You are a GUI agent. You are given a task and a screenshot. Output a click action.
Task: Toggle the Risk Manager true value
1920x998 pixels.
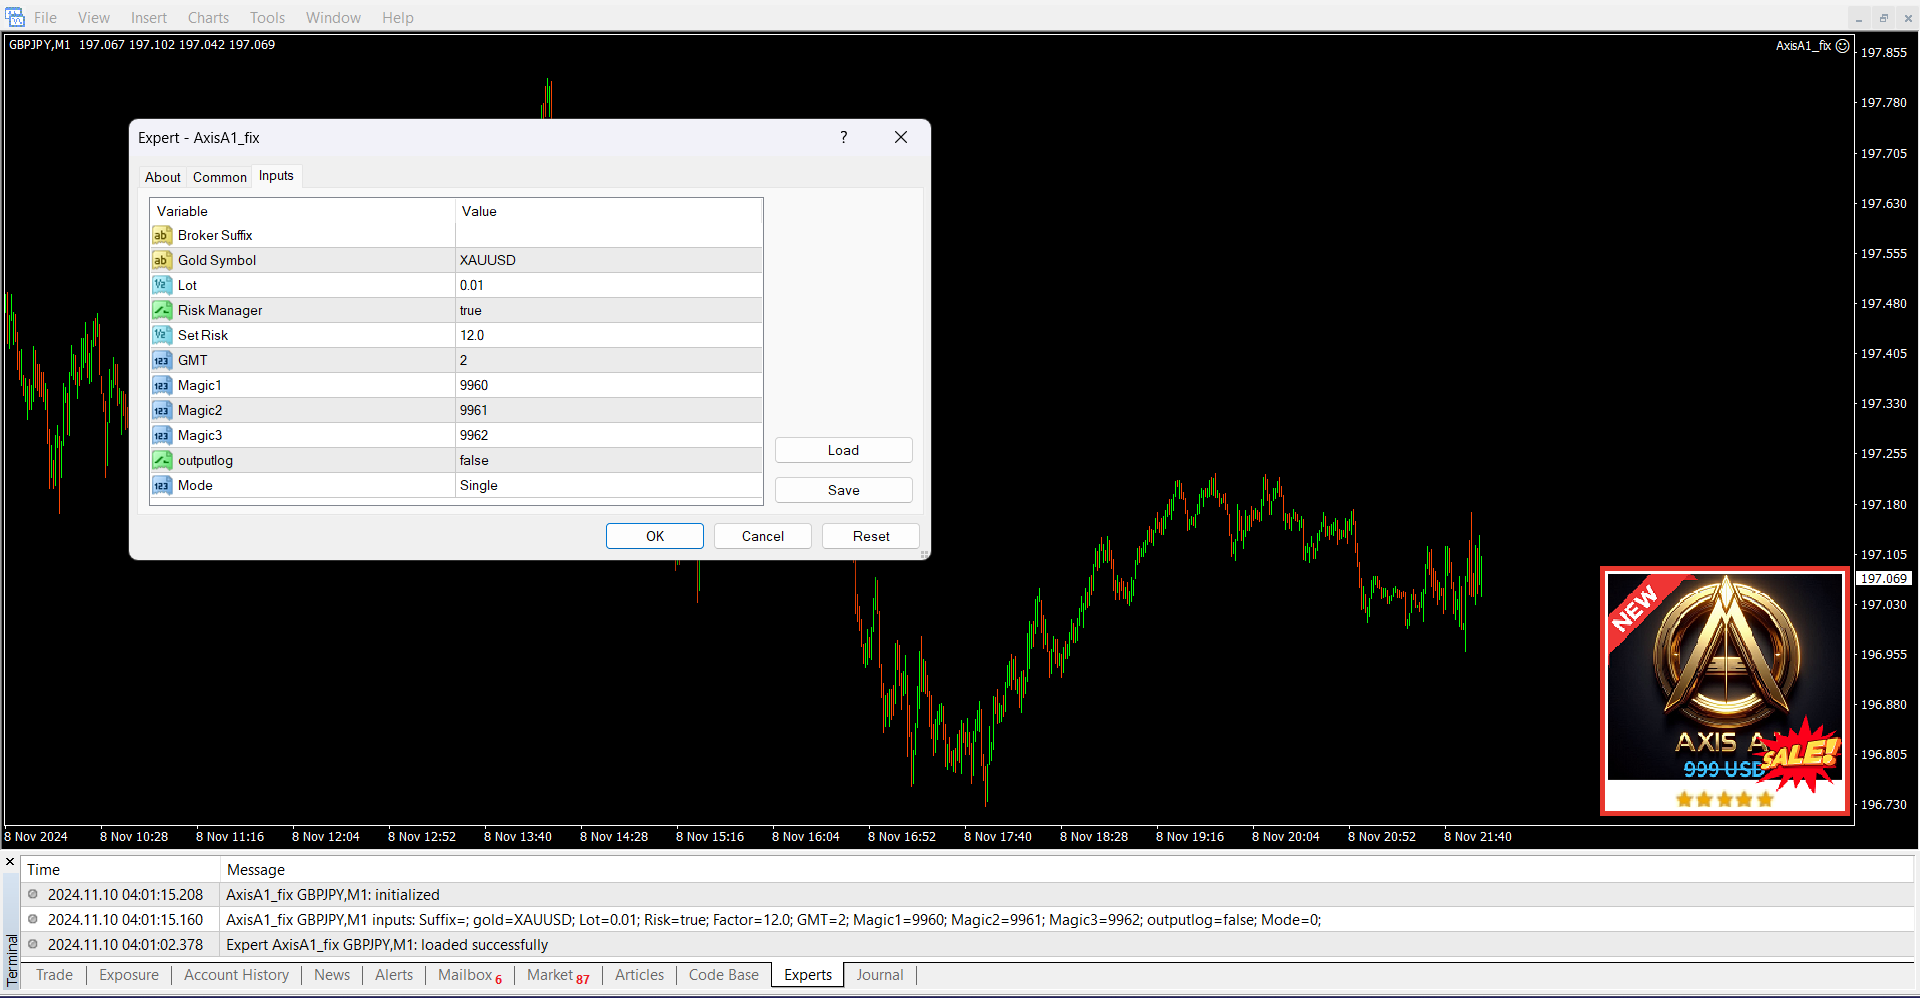click(608, 310)
